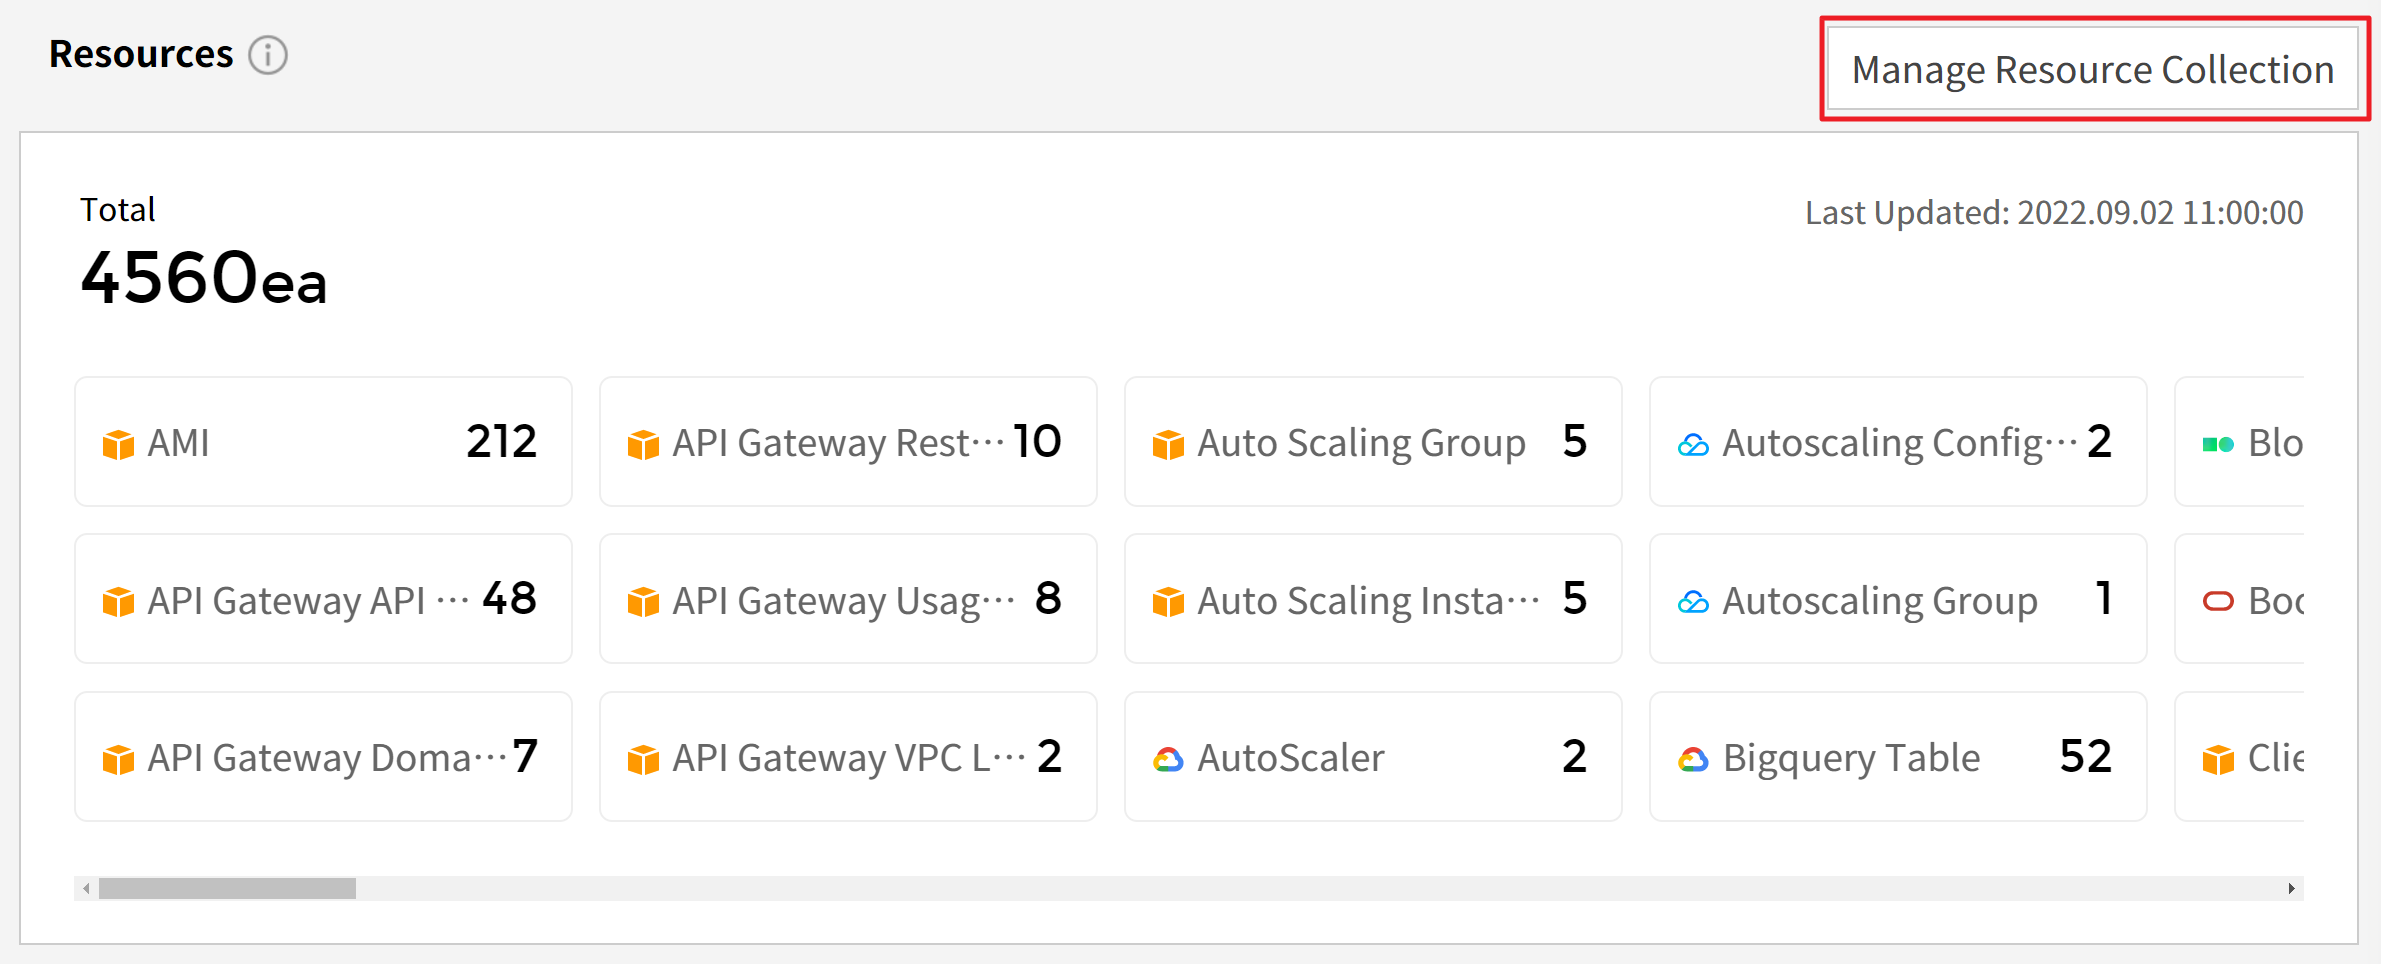This screenshot has height=964, width=2381.
Task: Click the AWS icon on AMI card
Action: (x=118, y=444)
